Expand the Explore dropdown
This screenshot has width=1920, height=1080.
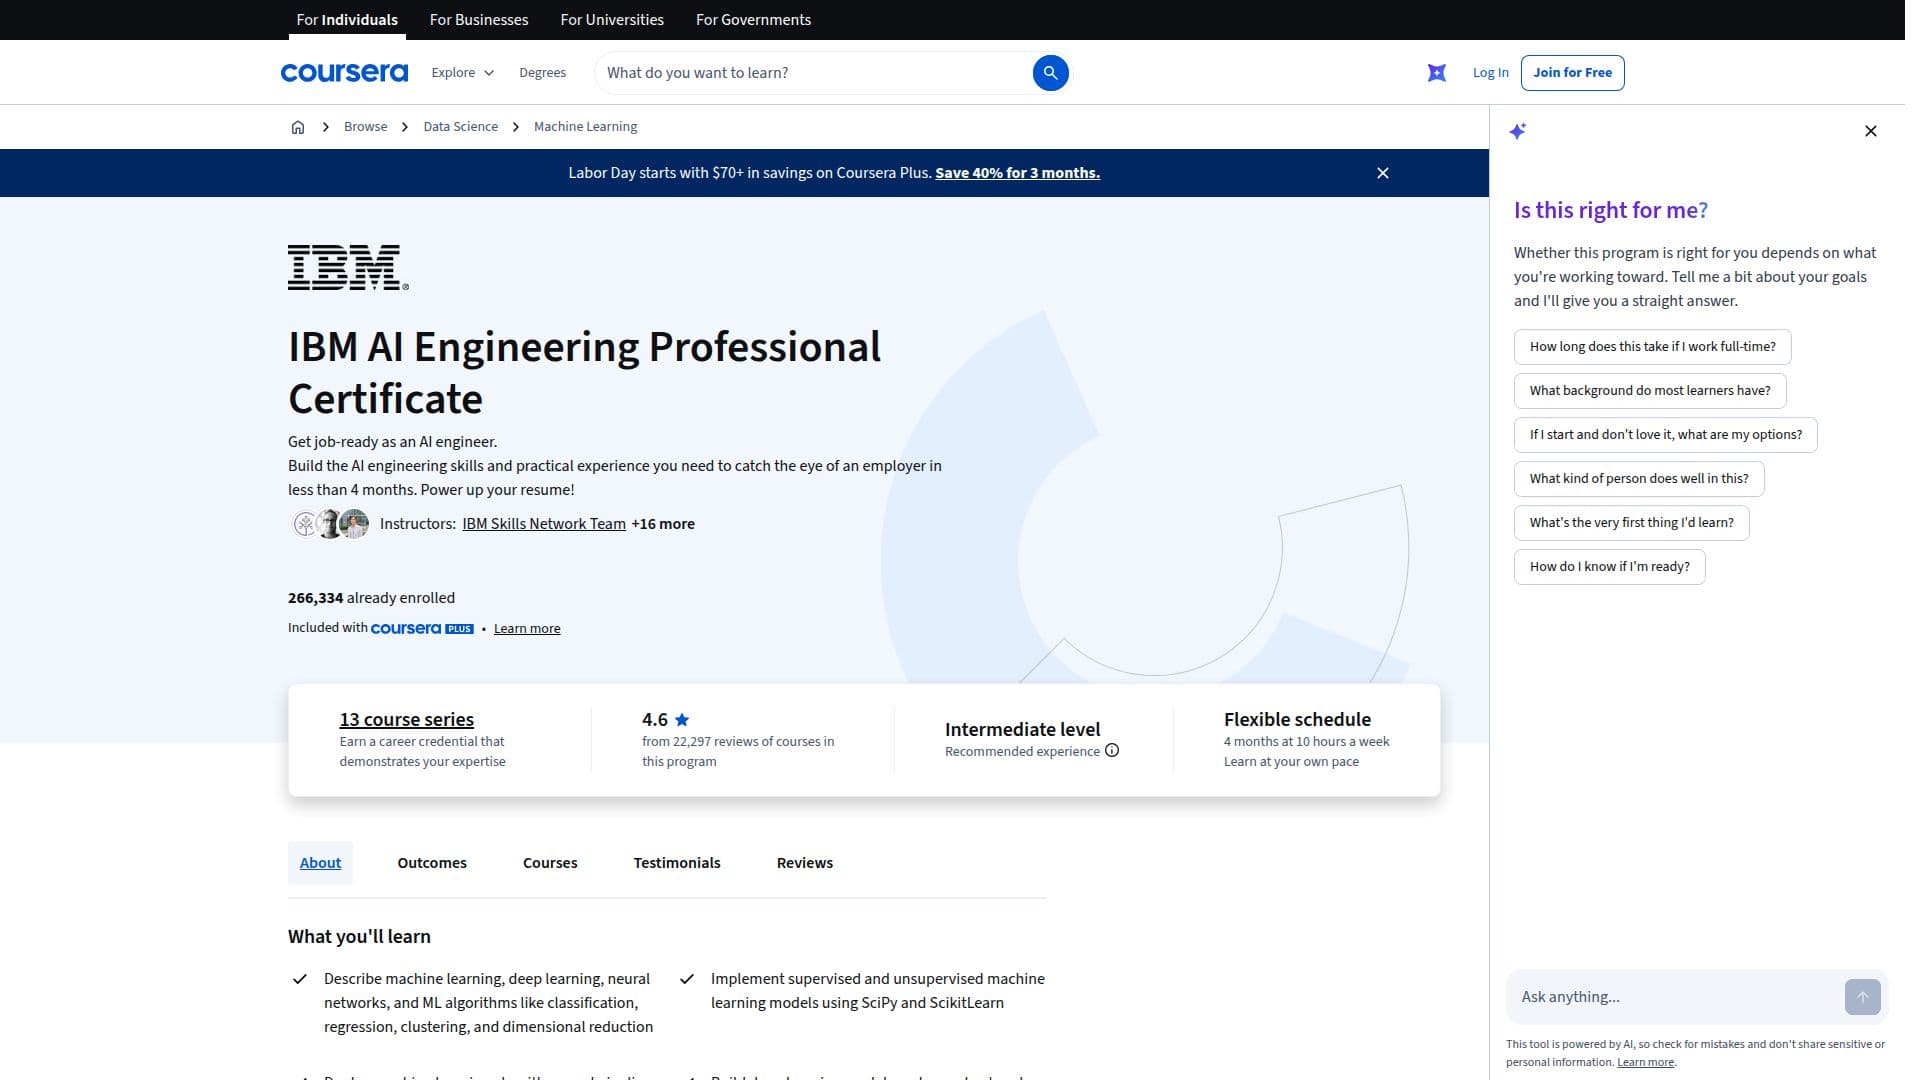463,73
